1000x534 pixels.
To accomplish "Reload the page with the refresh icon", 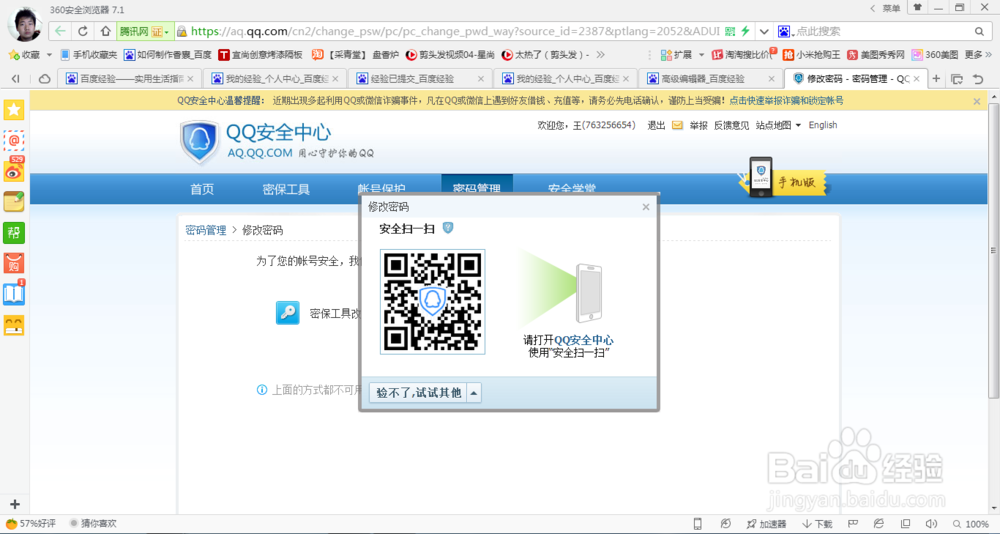I will (x=83, y=31).
